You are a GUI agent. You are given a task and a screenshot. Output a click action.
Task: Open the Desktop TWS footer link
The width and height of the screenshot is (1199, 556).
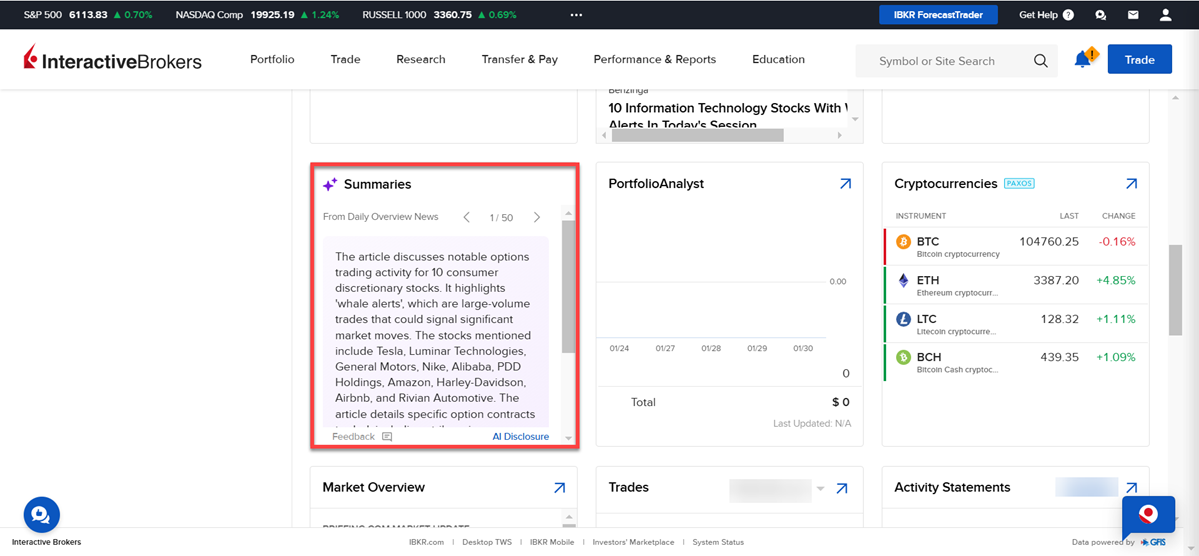487,542
